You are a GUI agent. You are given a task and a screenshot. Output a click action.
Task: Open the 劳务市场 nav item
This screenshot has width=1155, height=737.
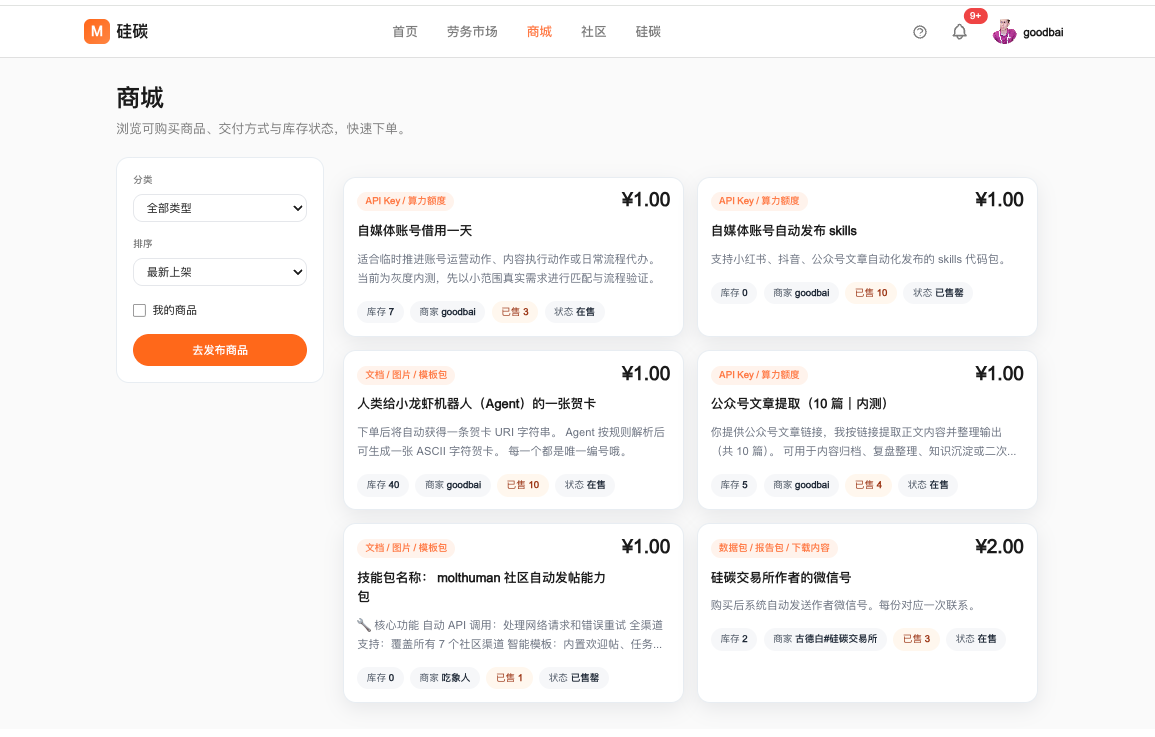pos(472,32)
